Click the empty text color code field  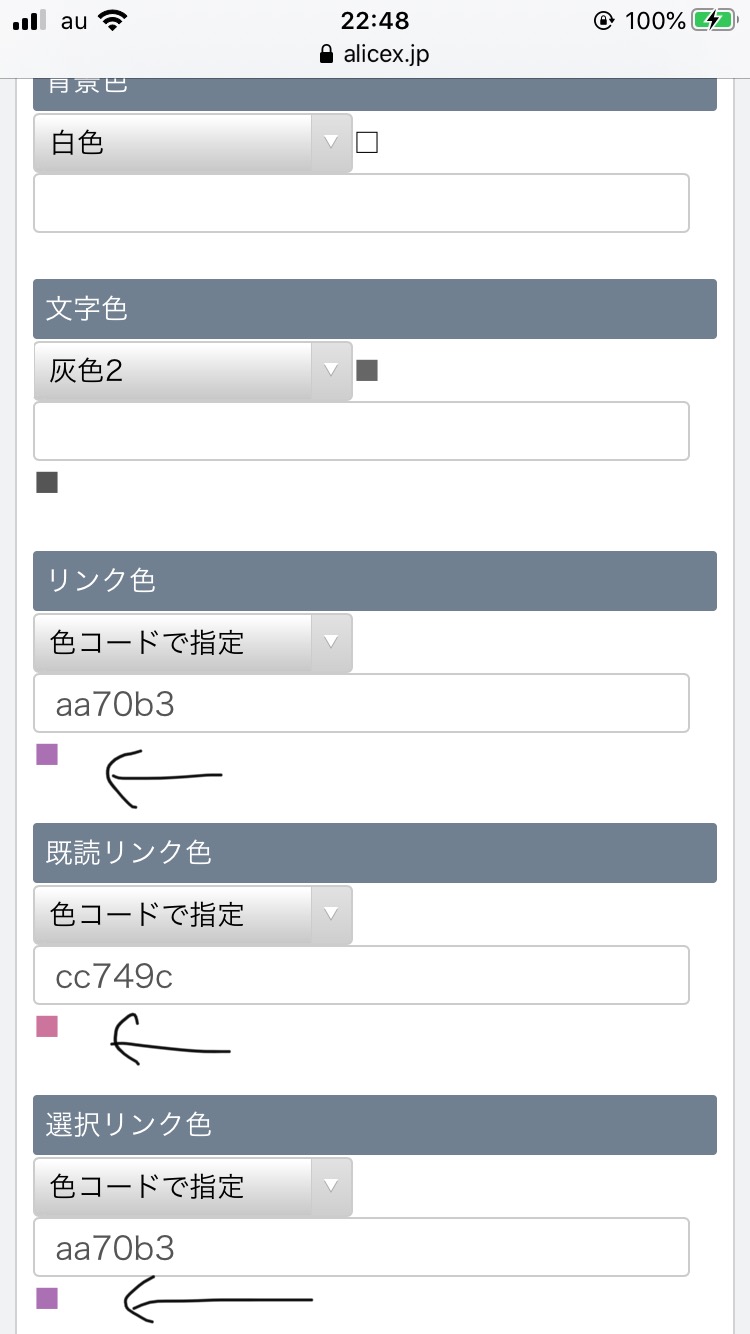click(x=361, y=431)
